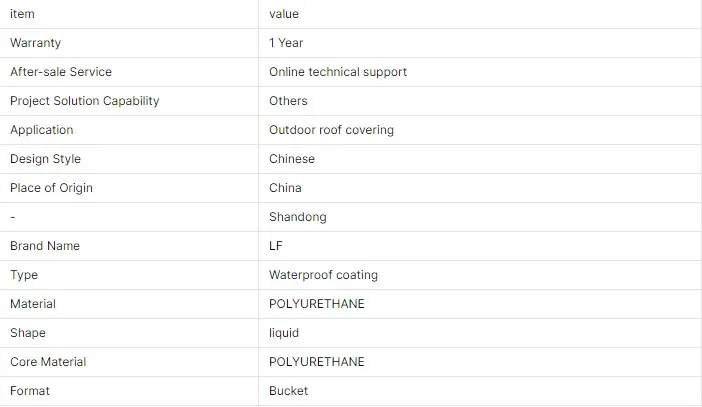Click the 'Others' value cell
The height and width of the screenshot is (407, 702).
coord(288,101)
